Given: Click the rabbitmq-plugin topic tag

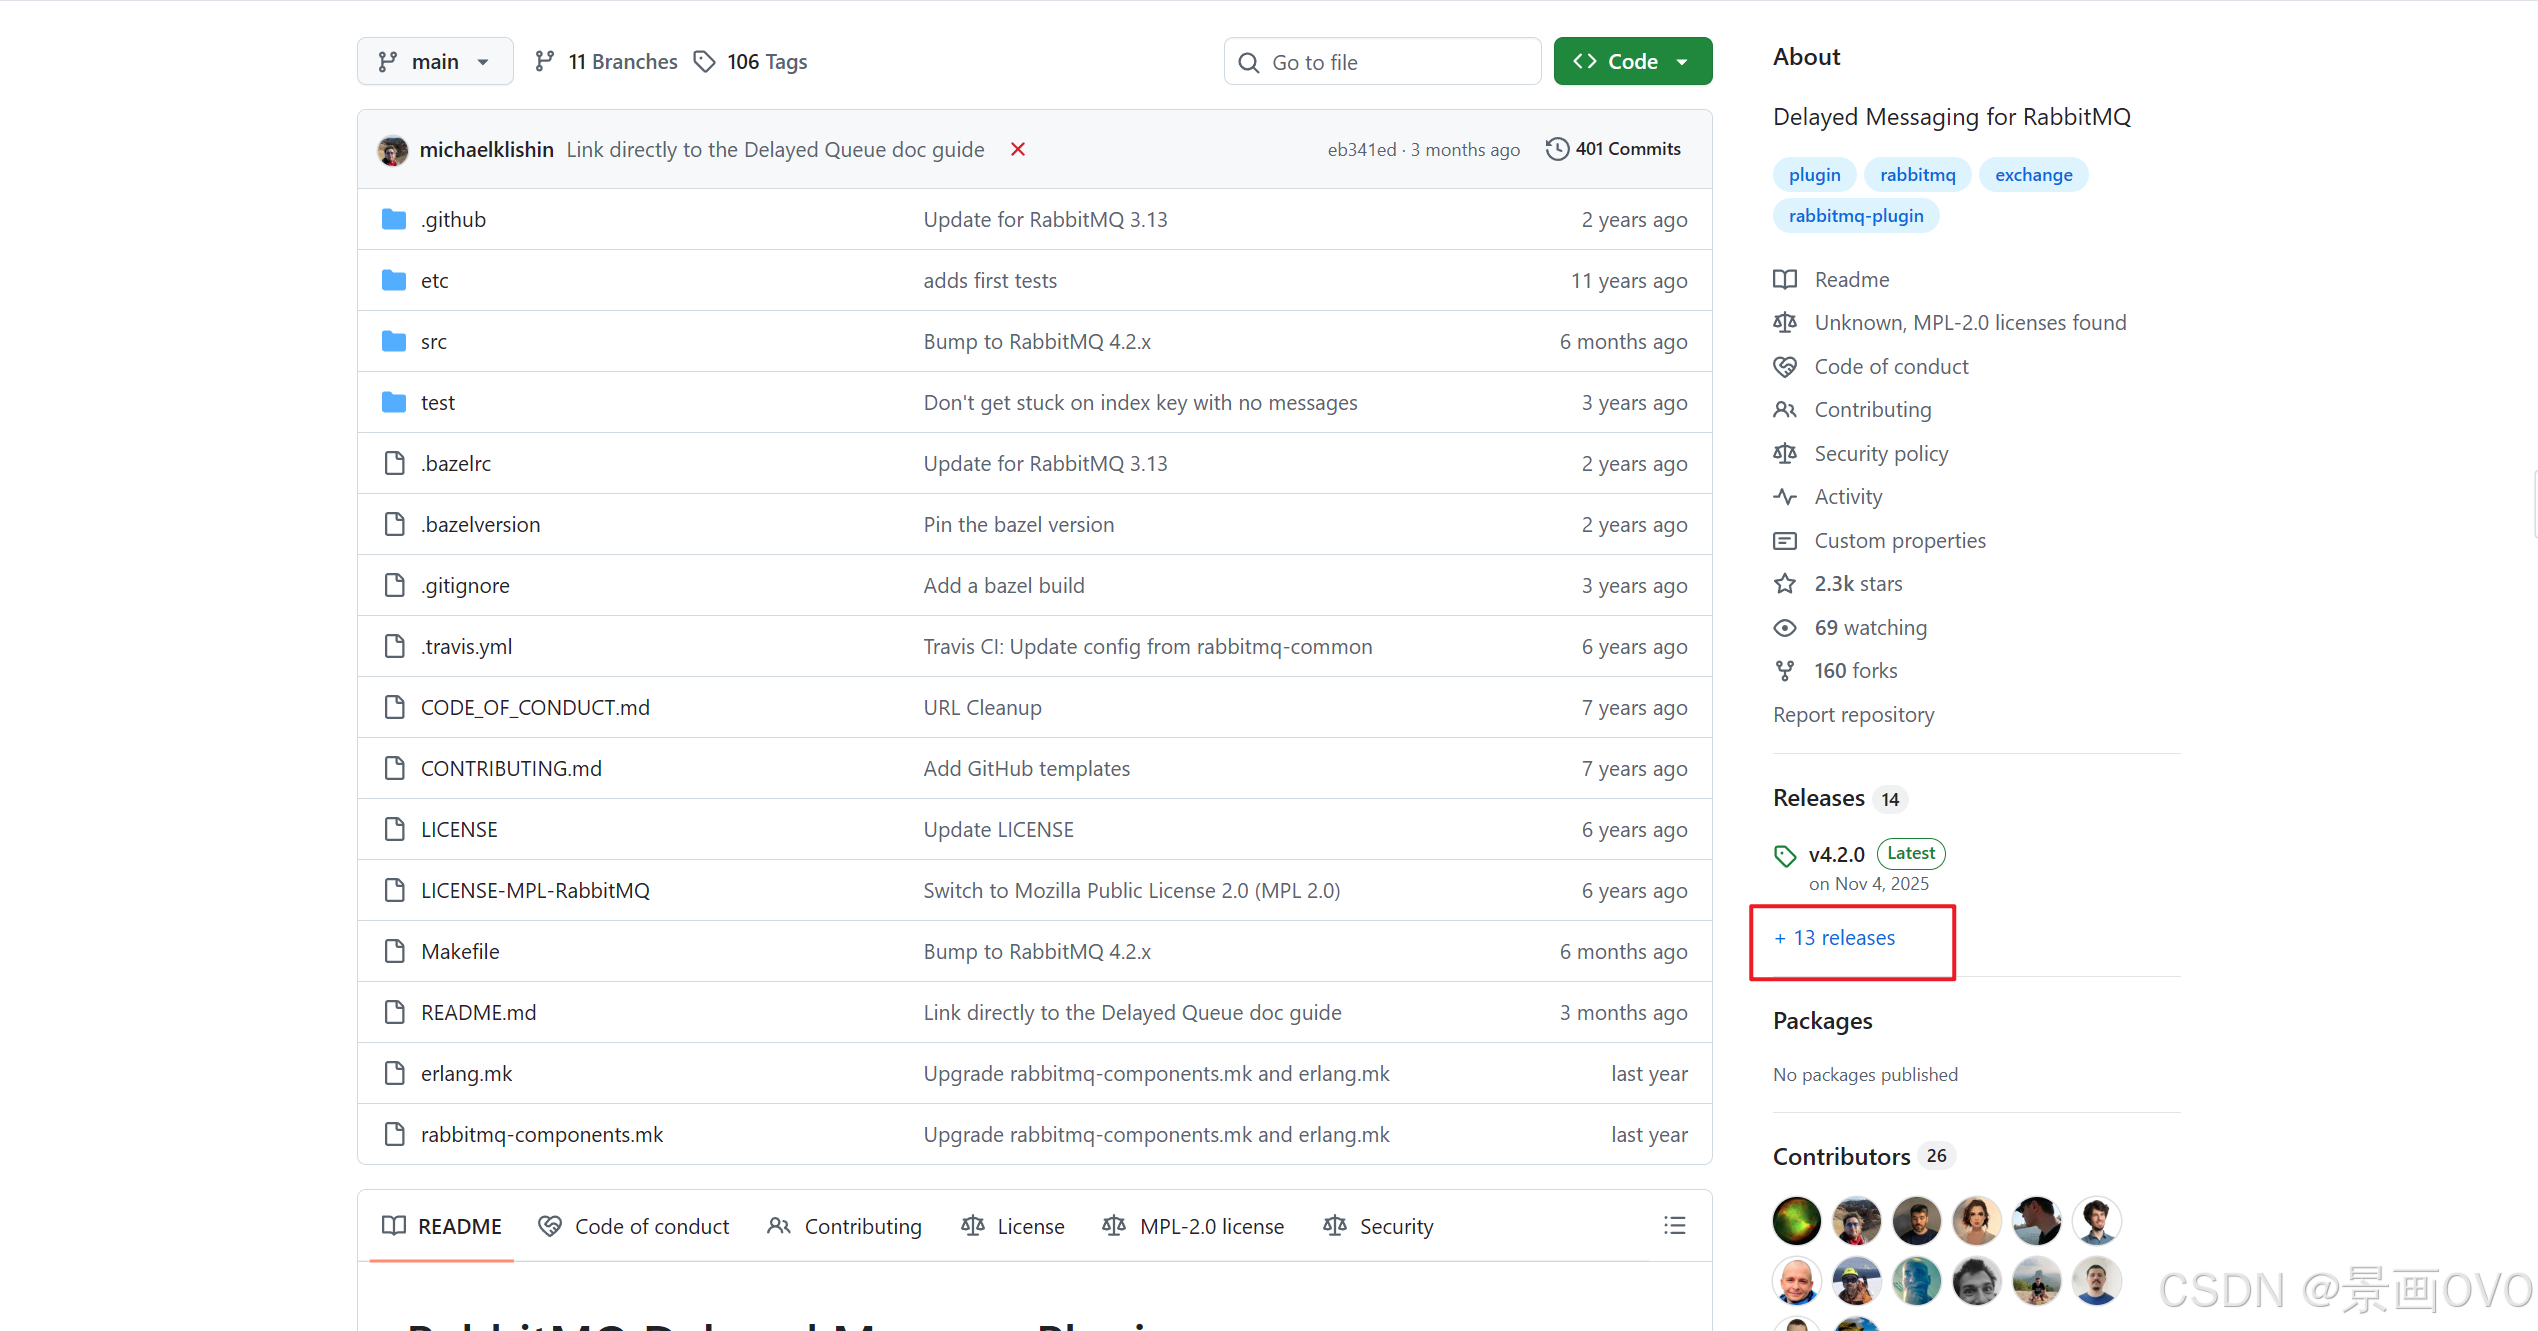Looking at the screenshot, I should point(1855,216).
